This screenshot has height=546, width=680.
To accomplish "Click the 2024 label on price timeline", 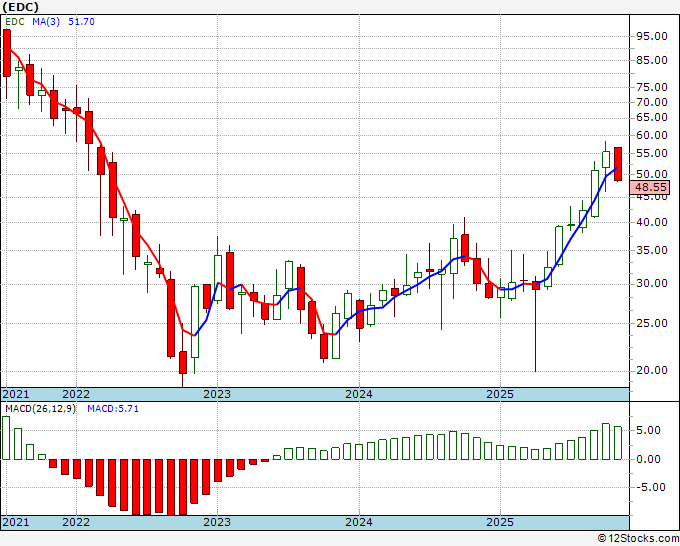I will click(359, 394).
